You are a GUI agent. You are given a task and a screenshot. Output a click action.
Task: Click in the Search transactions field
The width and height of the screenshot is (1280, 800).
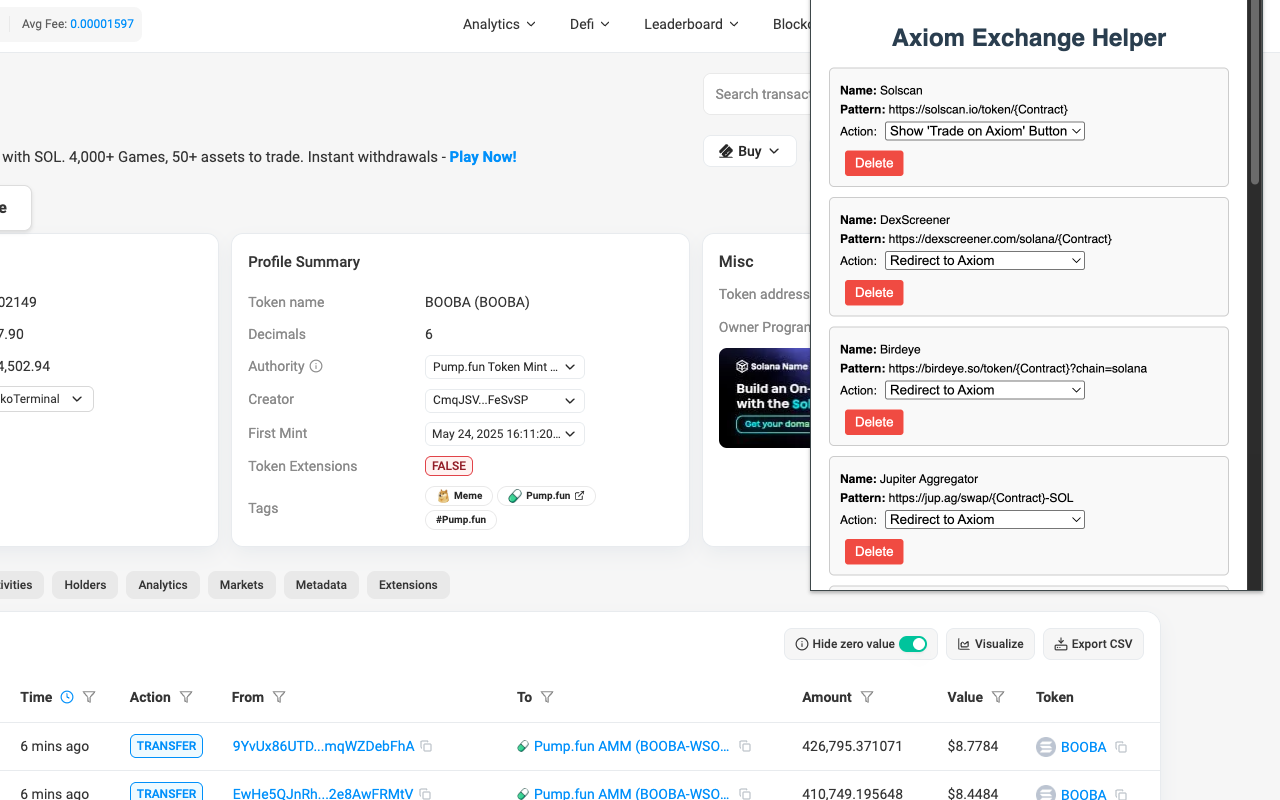(757, 94)
